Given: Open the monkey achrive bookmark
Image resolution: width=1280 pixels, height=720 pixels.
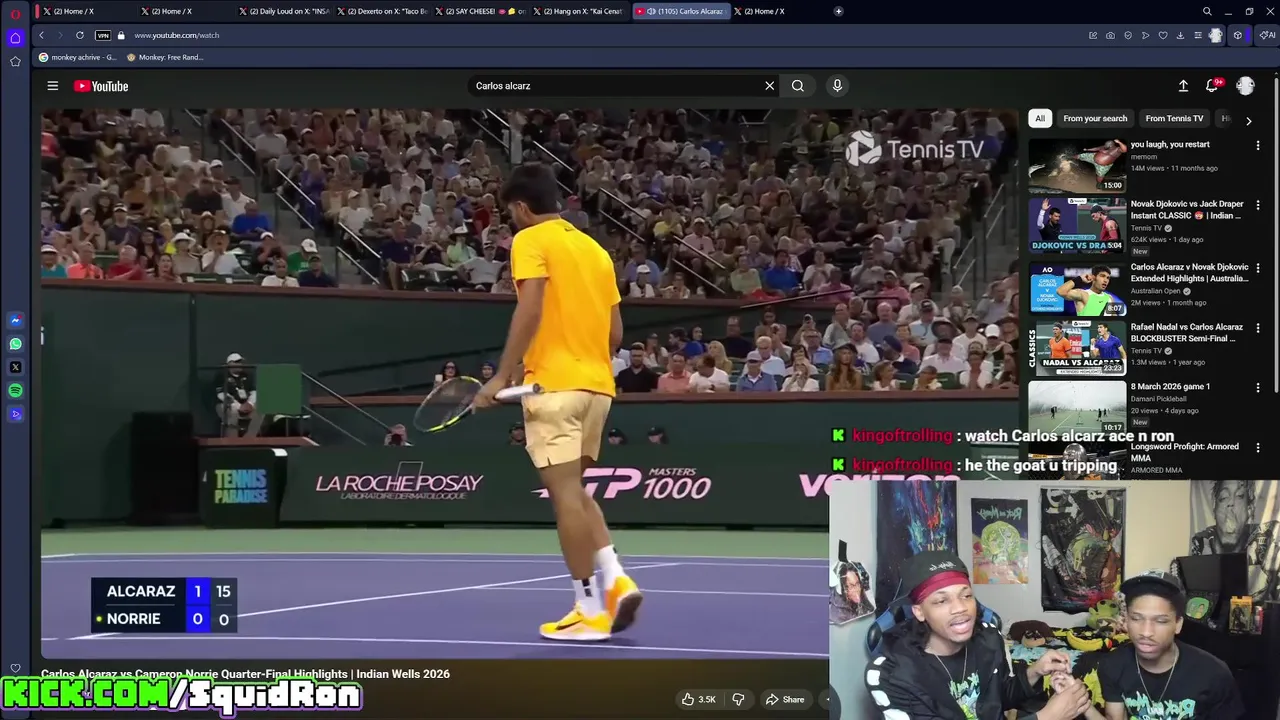Looking at the screenshot, I should (x=77, y=57).
